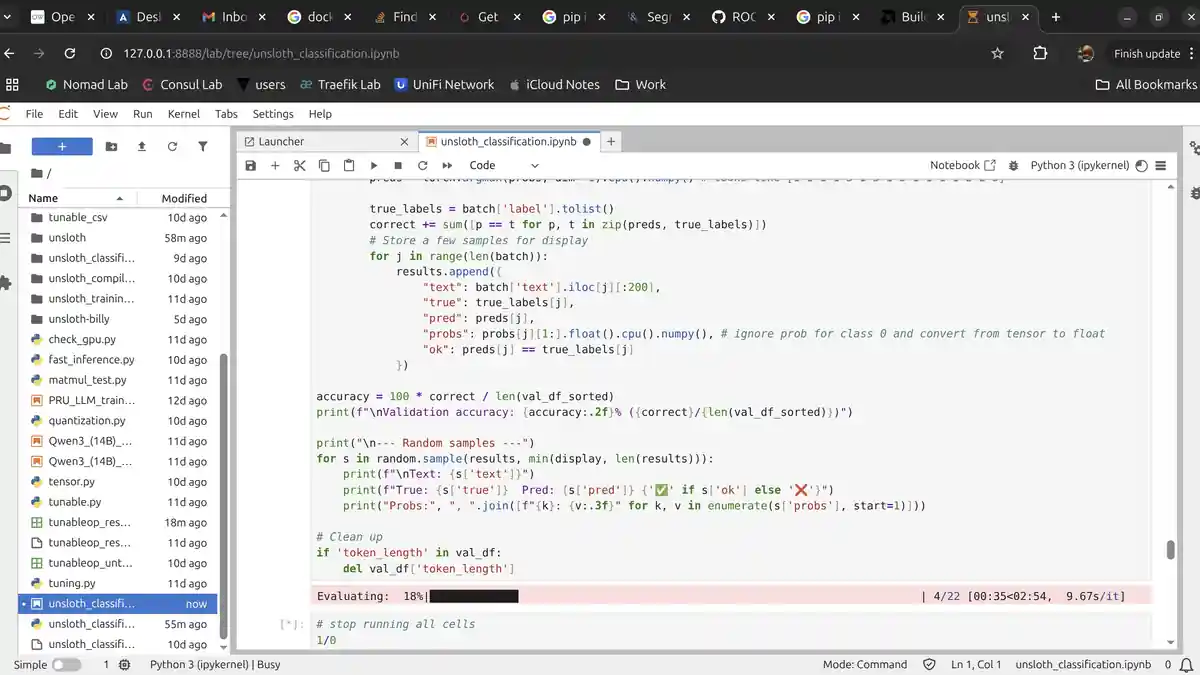Restart the kernel using the circular arrow
Image resolution: width=1200 pixels, height=675 pixels.
[422, 165]
